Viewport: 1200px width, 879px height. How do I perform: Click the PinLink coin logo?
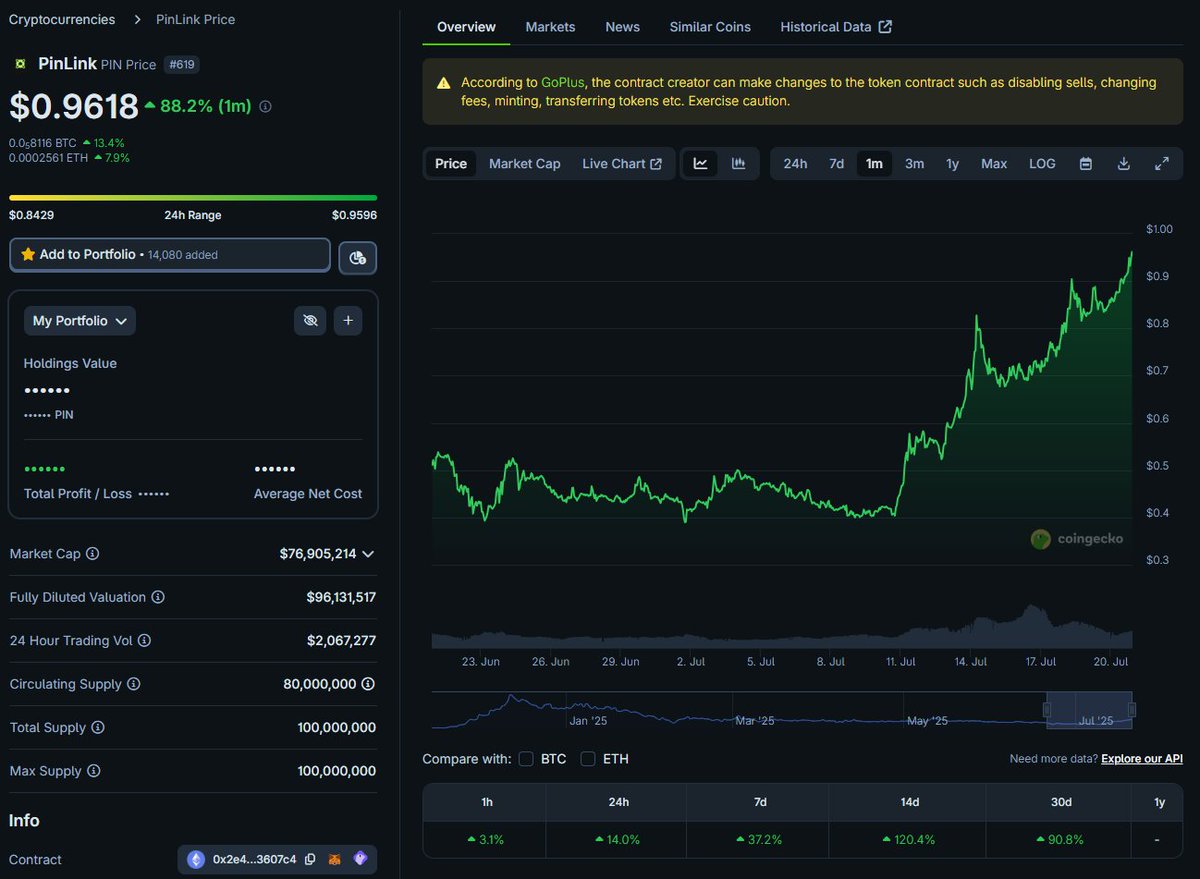click(x=20, y=64)
